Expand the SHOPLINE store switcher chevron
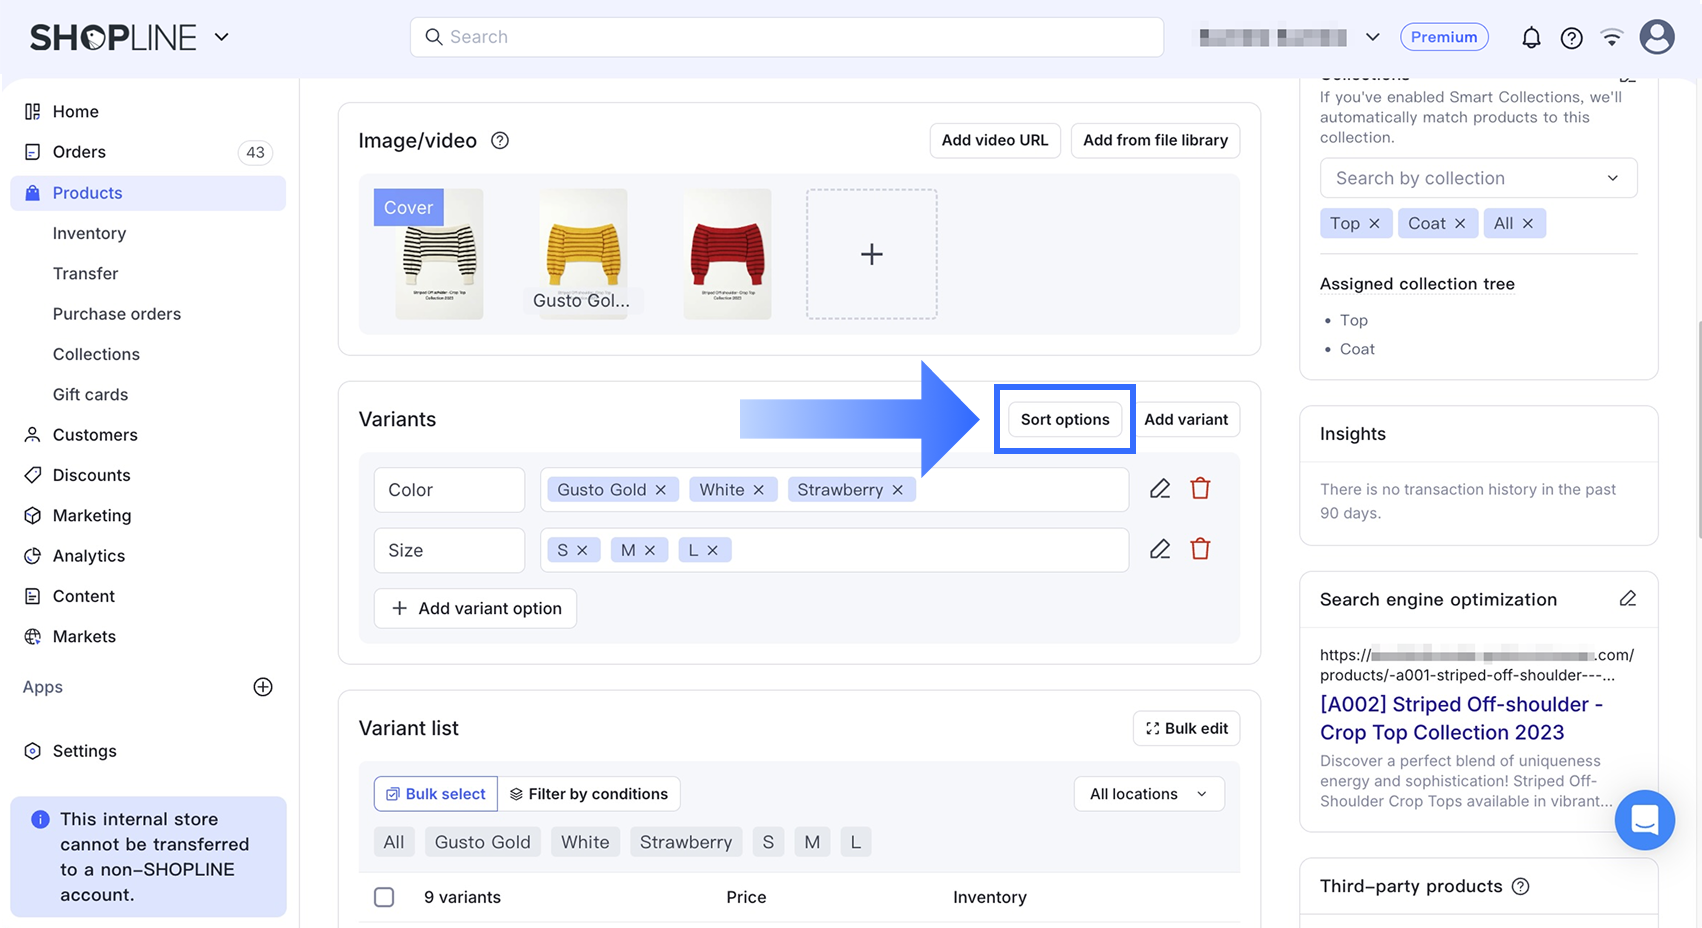Viewport: 1702px width, 928px height. tap(222, 38)
